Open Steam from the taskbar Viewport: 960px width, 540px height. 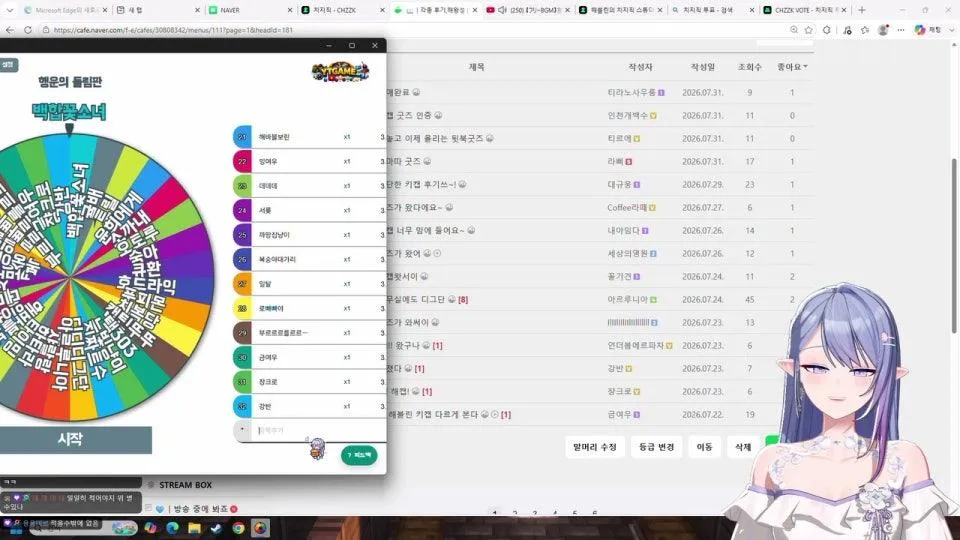click(x=216, y=528)
